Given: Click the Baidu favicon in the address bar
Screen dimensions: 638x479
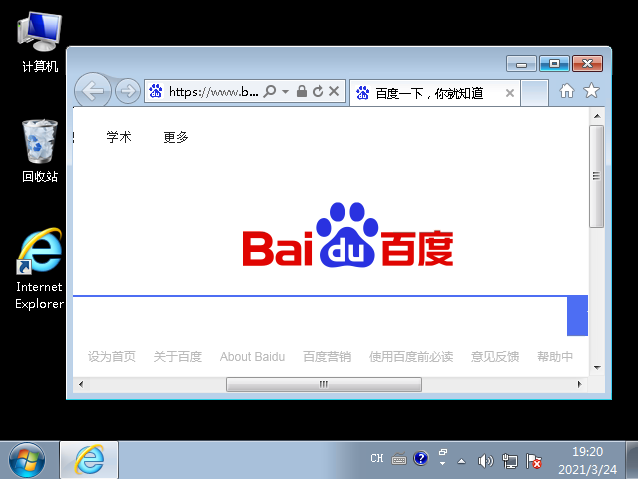Looking at the screenshot, I should pyautogui.click(x=155, y=91).
